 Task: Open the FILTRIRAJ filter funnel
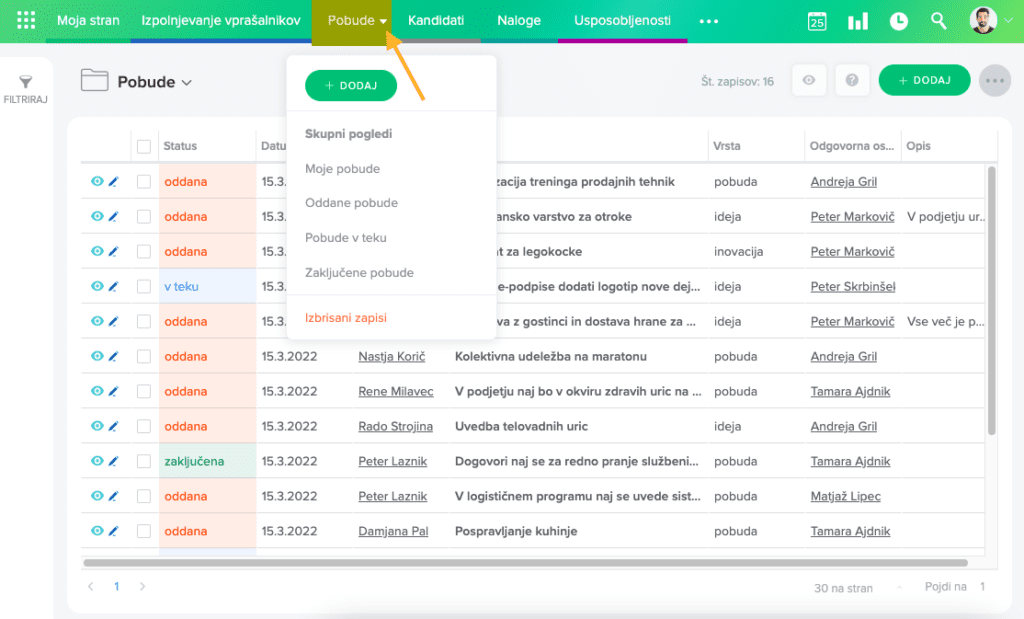(26, 88)
